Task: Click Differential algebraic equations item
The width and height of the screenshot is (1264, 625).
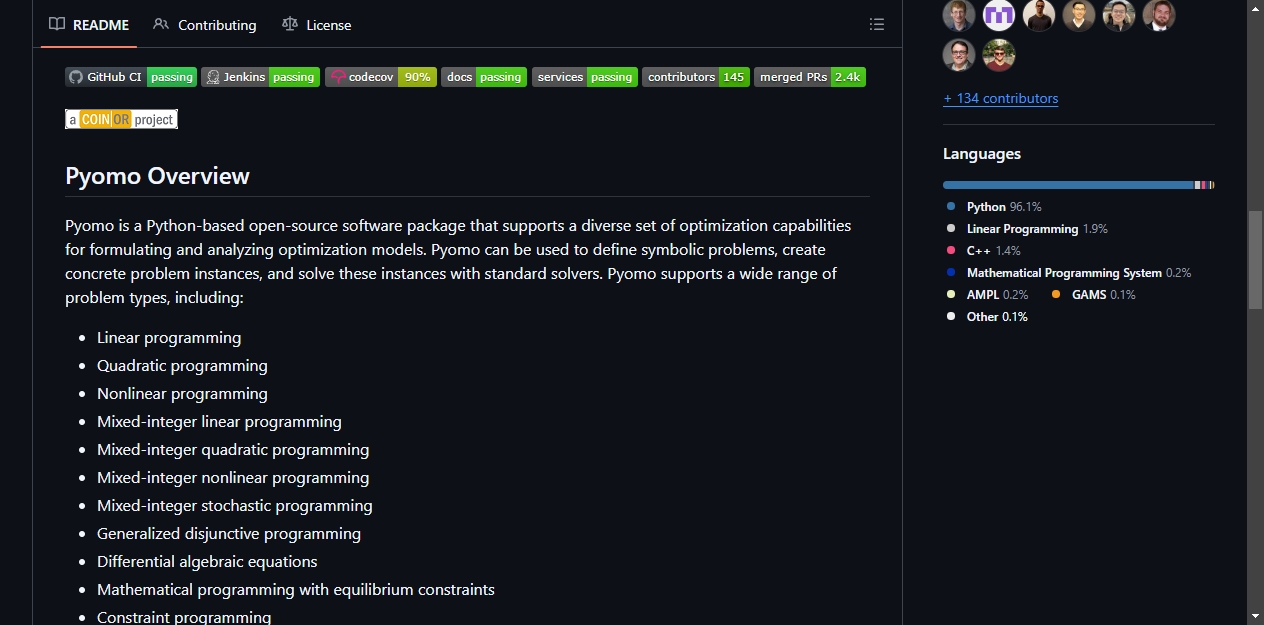Action: click(x=207, y=562)
